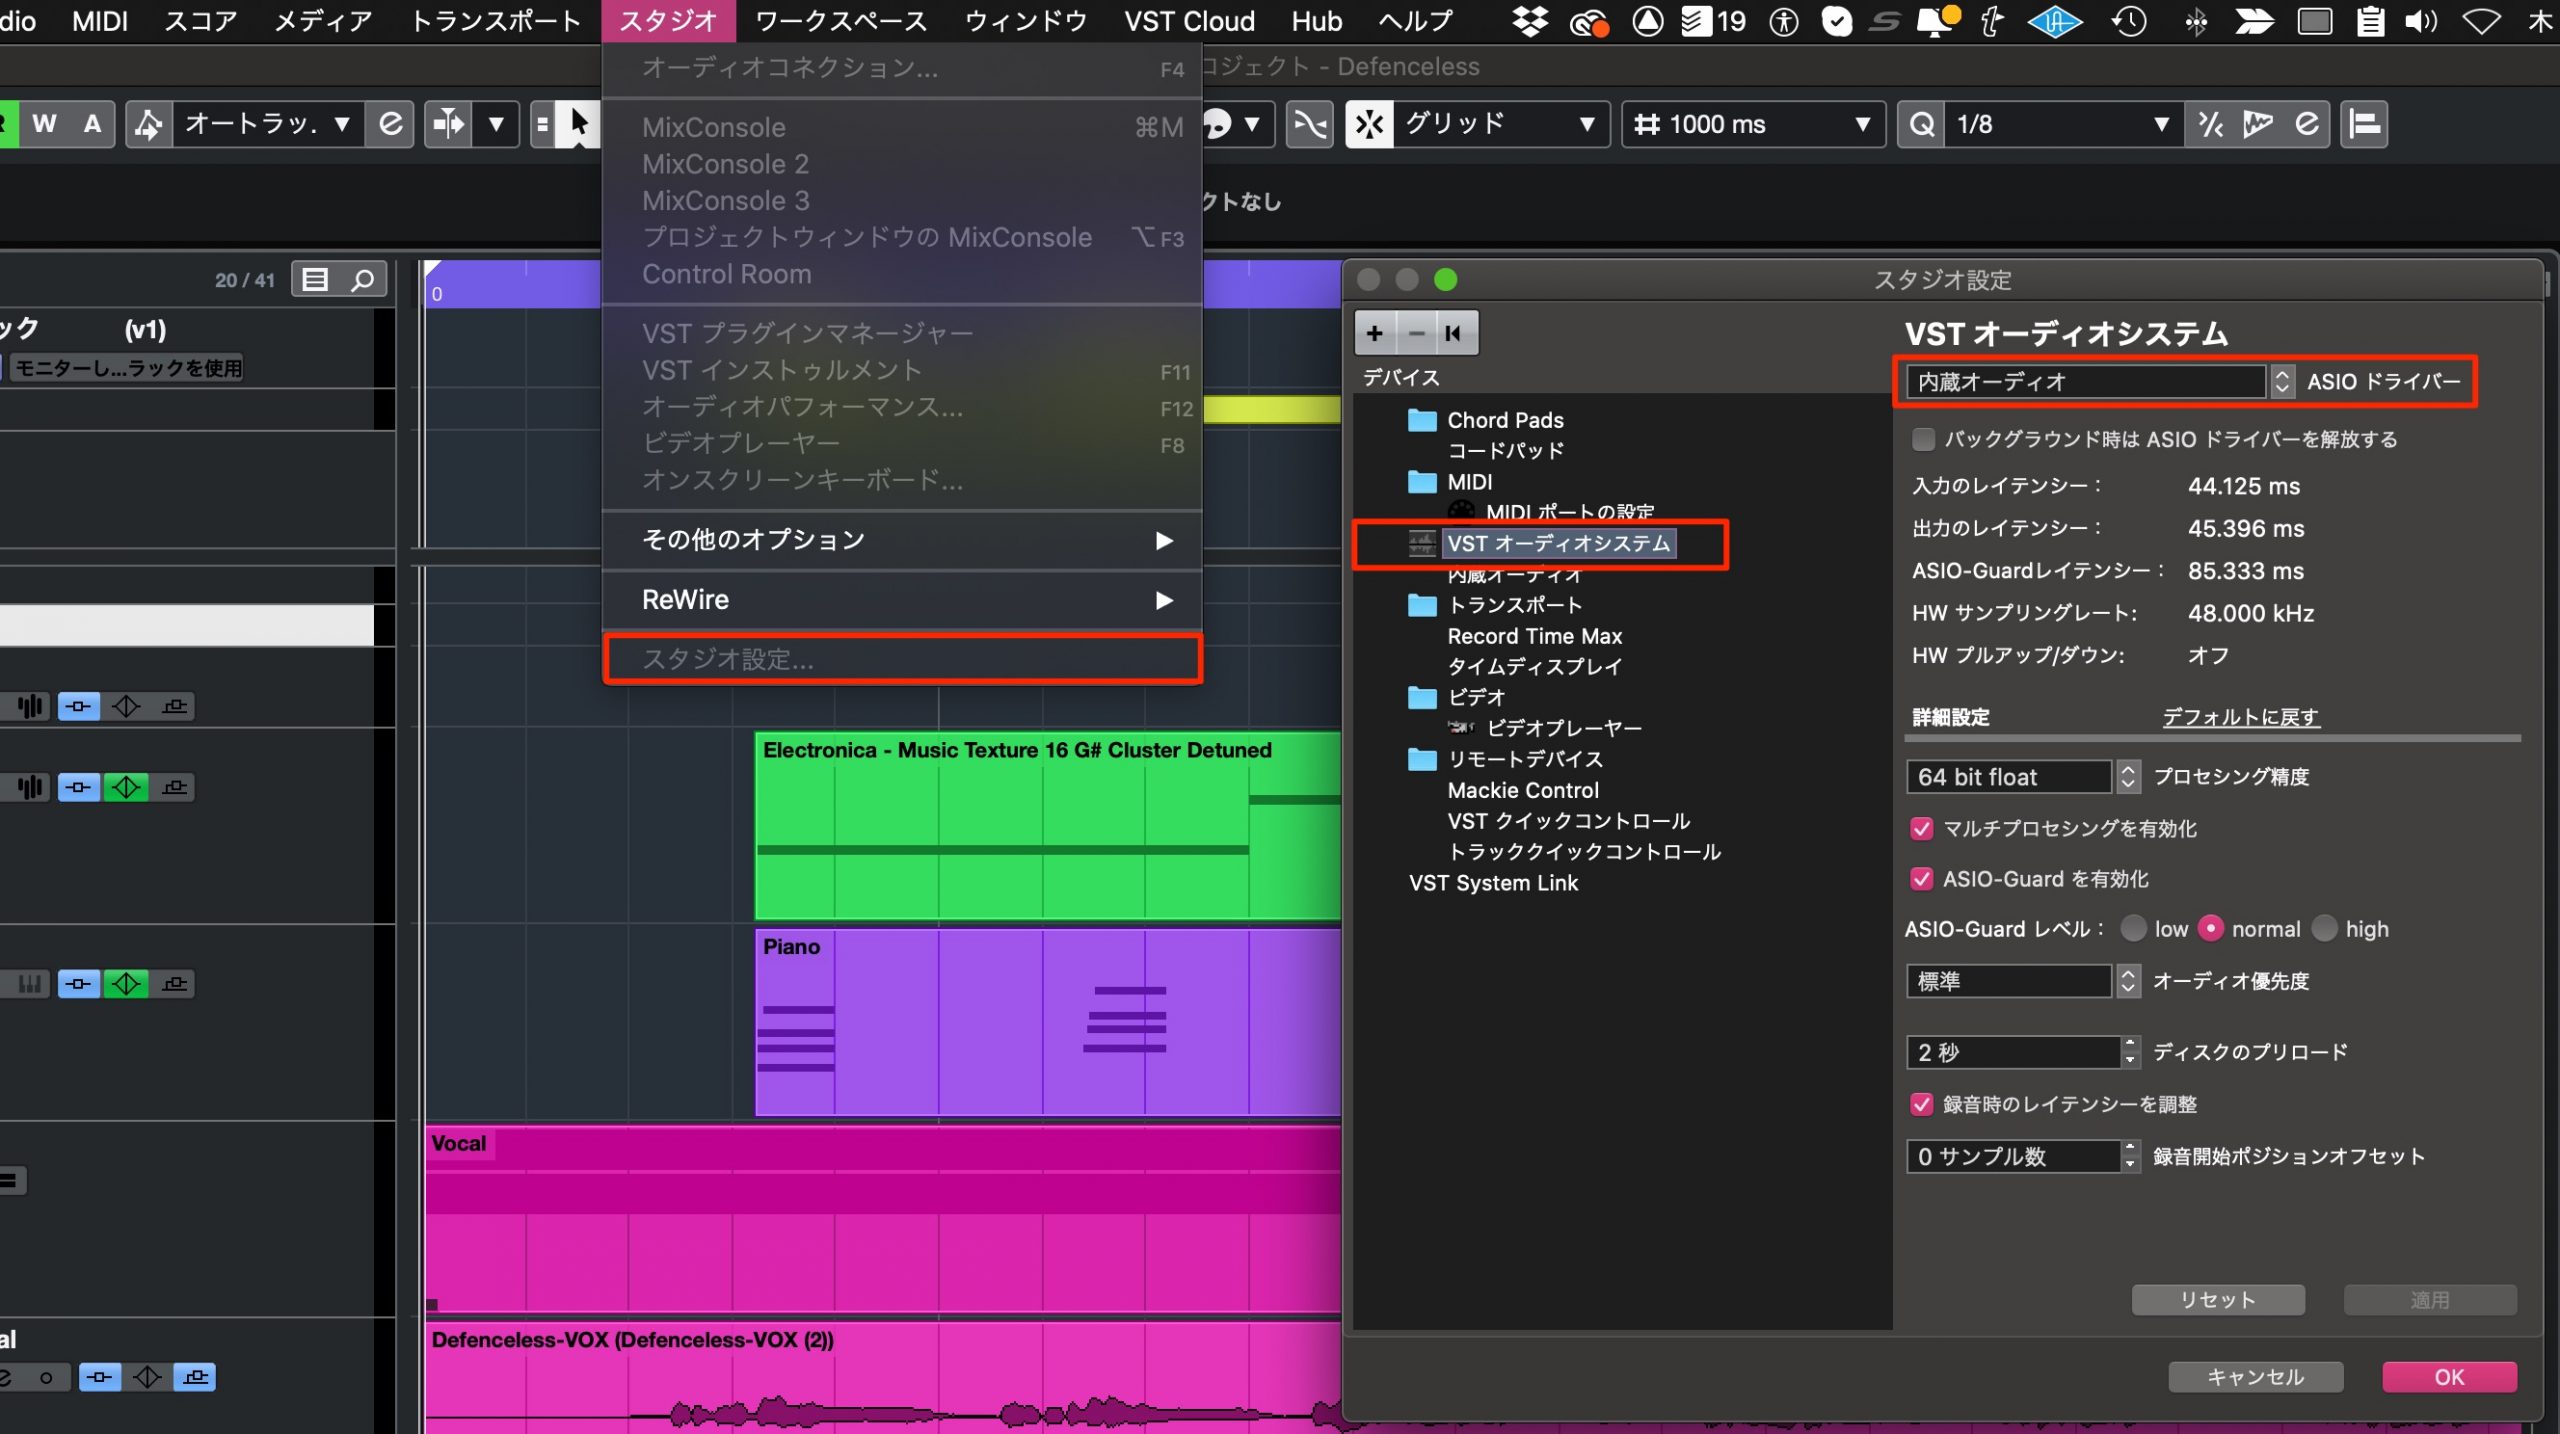
Task: Select the object selection arrow tool
Action: 579,124
